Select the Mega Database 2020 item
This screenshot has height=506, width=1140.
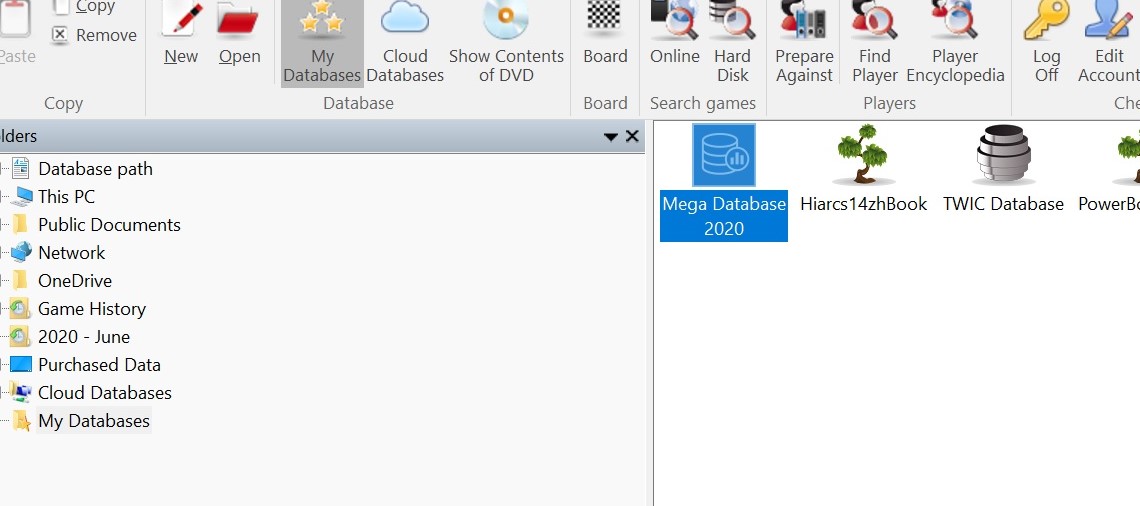pos(724,182)
